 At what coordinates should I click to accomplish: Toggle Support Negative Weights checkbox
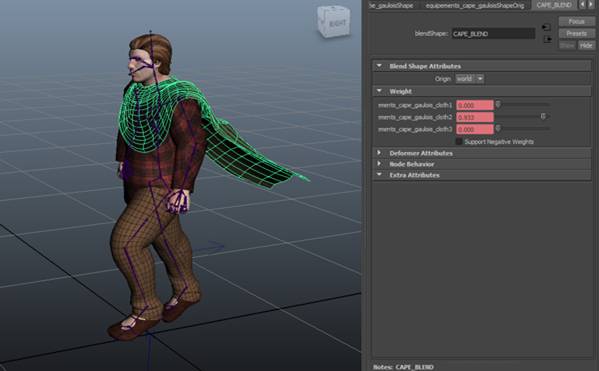[459, 142]
